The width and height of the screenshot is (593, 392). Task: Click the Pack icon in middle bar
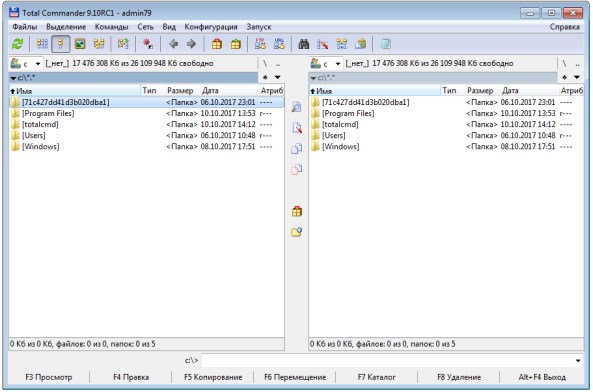point(296,211)
